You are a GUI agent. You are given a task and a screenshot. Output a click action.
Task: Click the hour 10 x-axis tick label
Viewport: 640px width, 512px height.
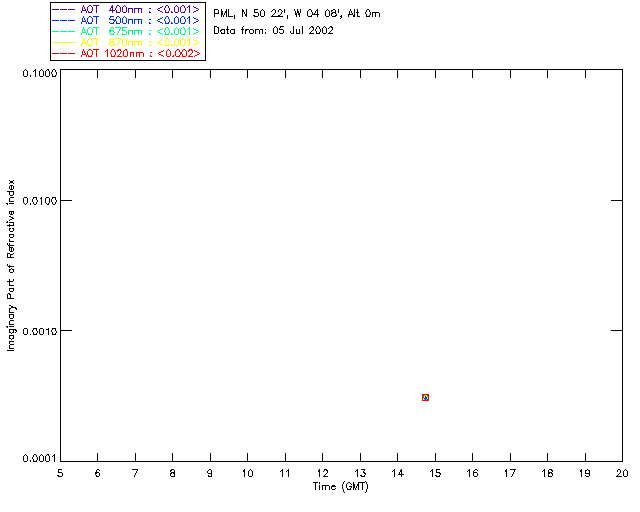(x=247, y=473)
